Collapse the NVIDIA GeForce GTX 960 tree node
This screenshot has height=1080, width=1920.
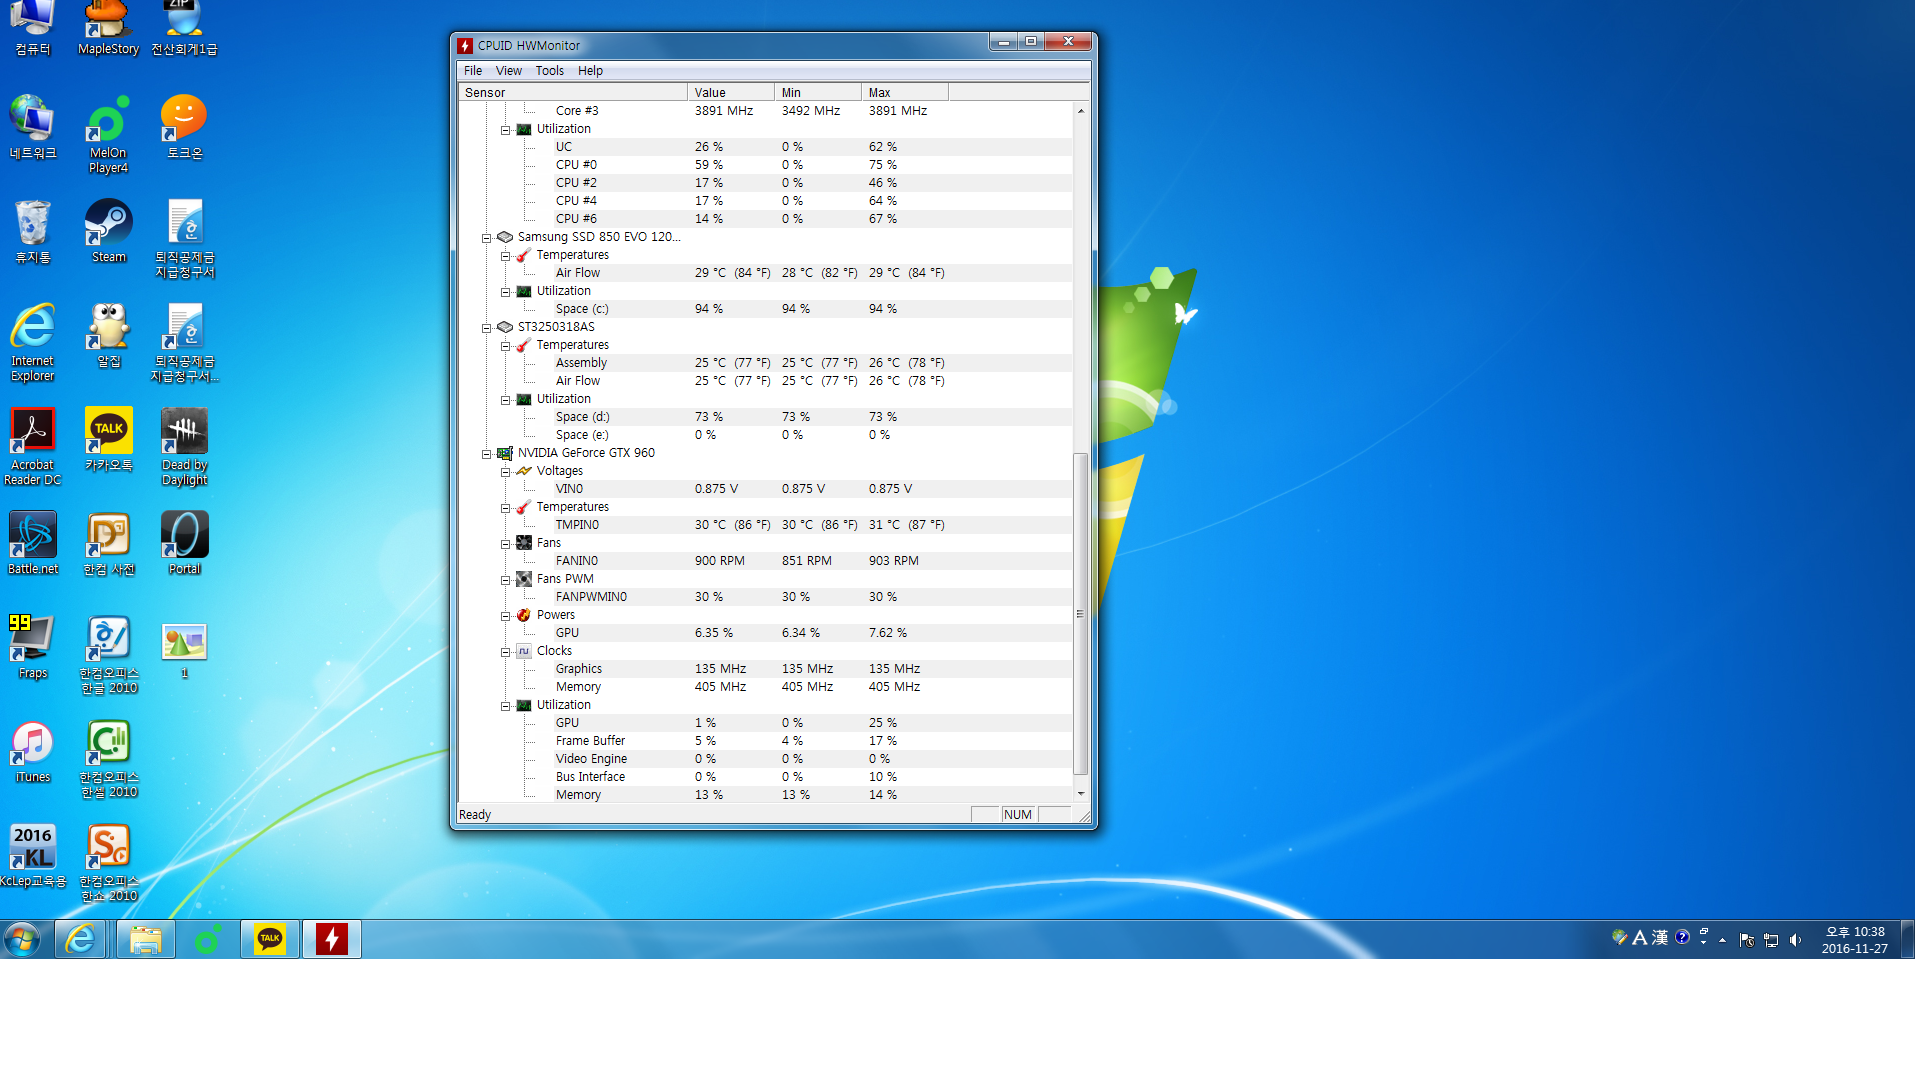click(487, 454)
